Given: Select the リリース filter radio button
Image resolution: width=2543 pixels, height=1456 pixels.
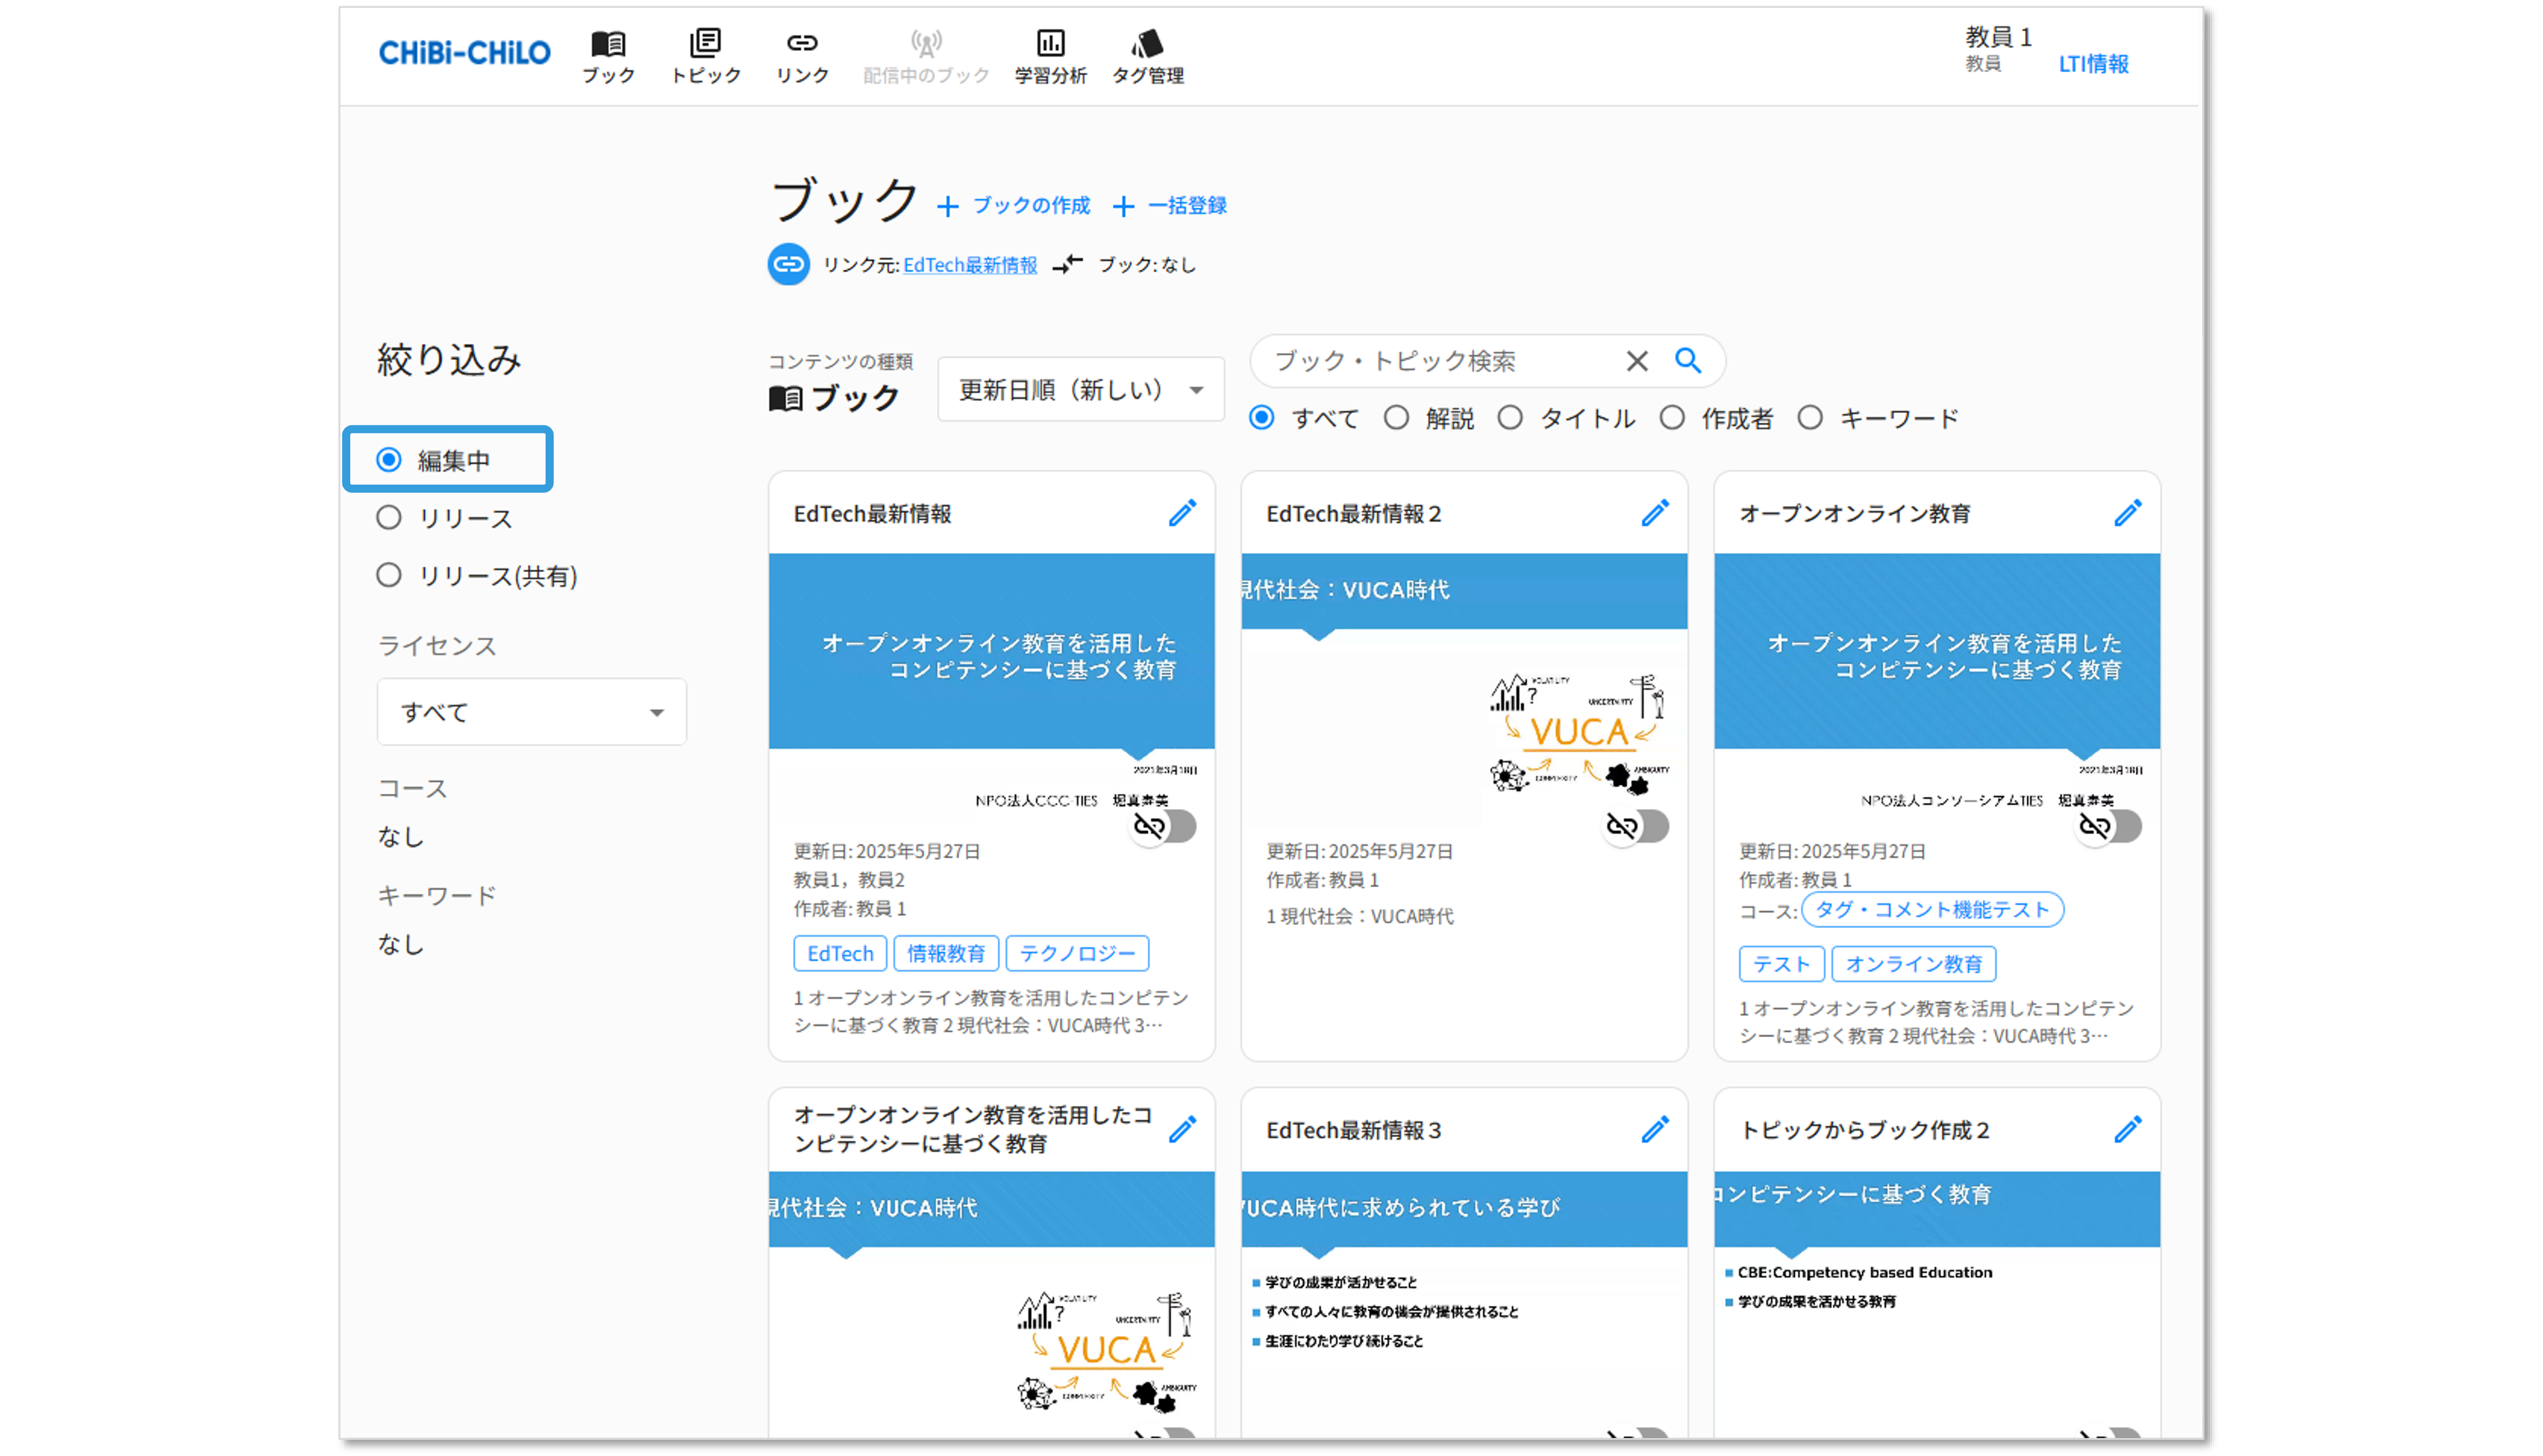Looking at the screenshot, I should [x=389, y=518].
